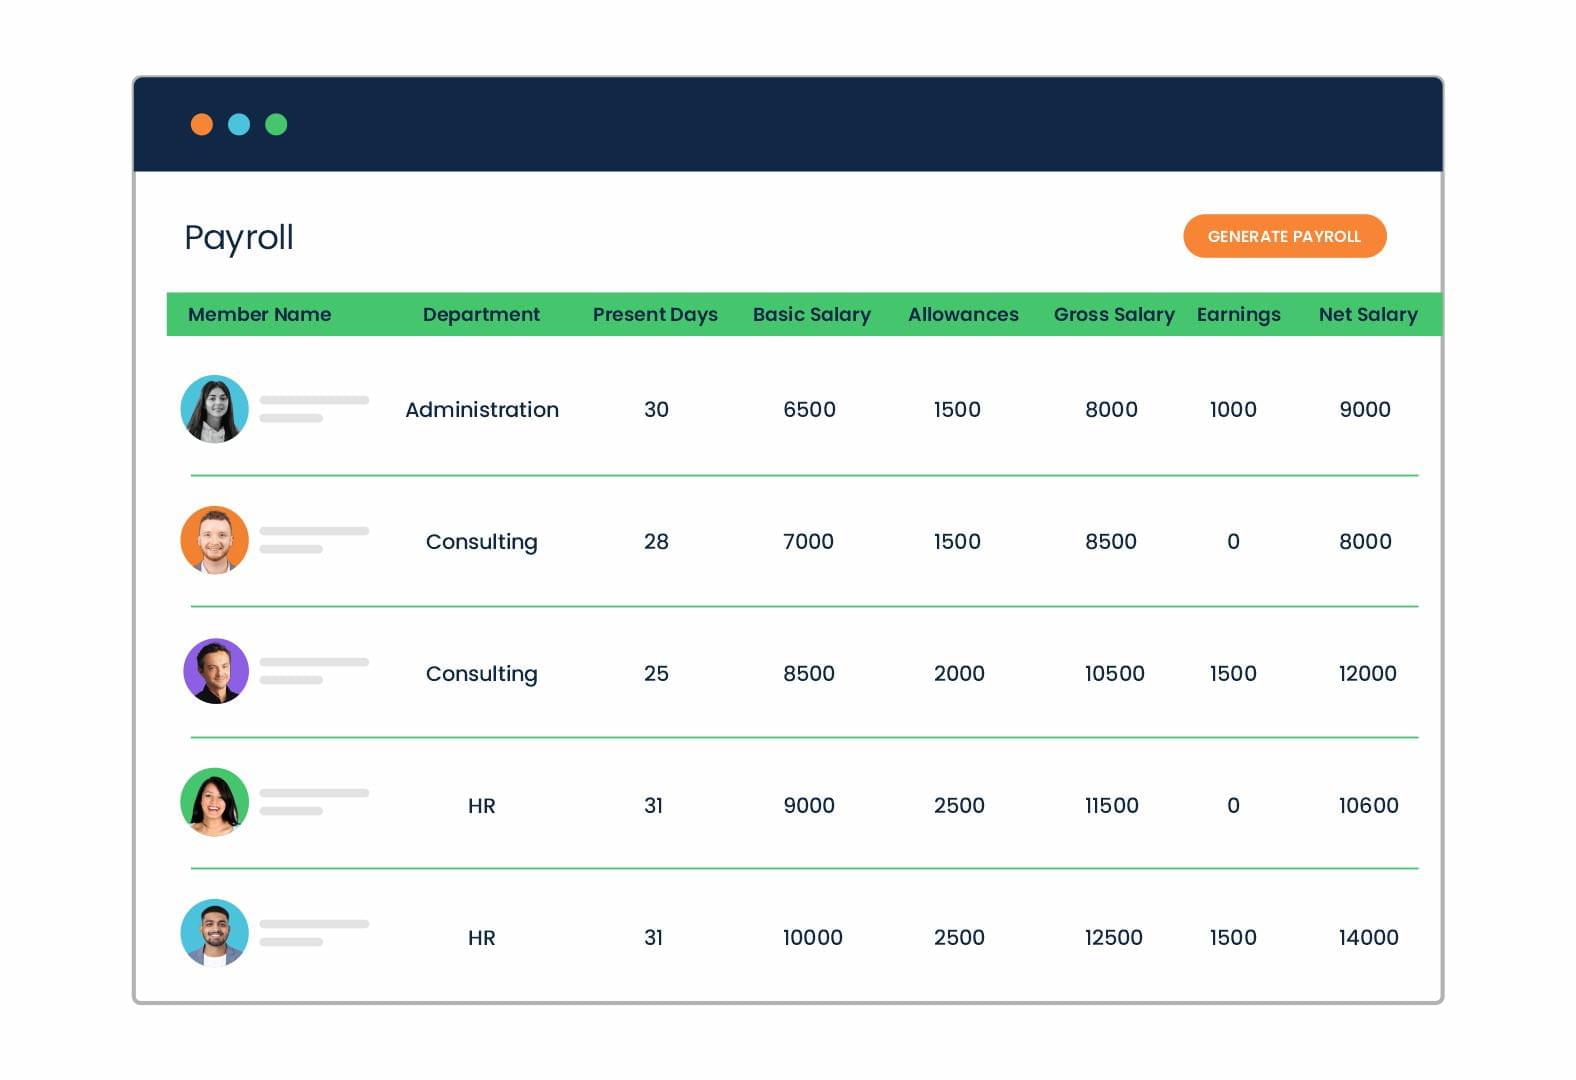Screen dimensions: 1576x1080
Task: Open avatar of HR employee with net salary 10600
Action: click(x=214, y=802)
